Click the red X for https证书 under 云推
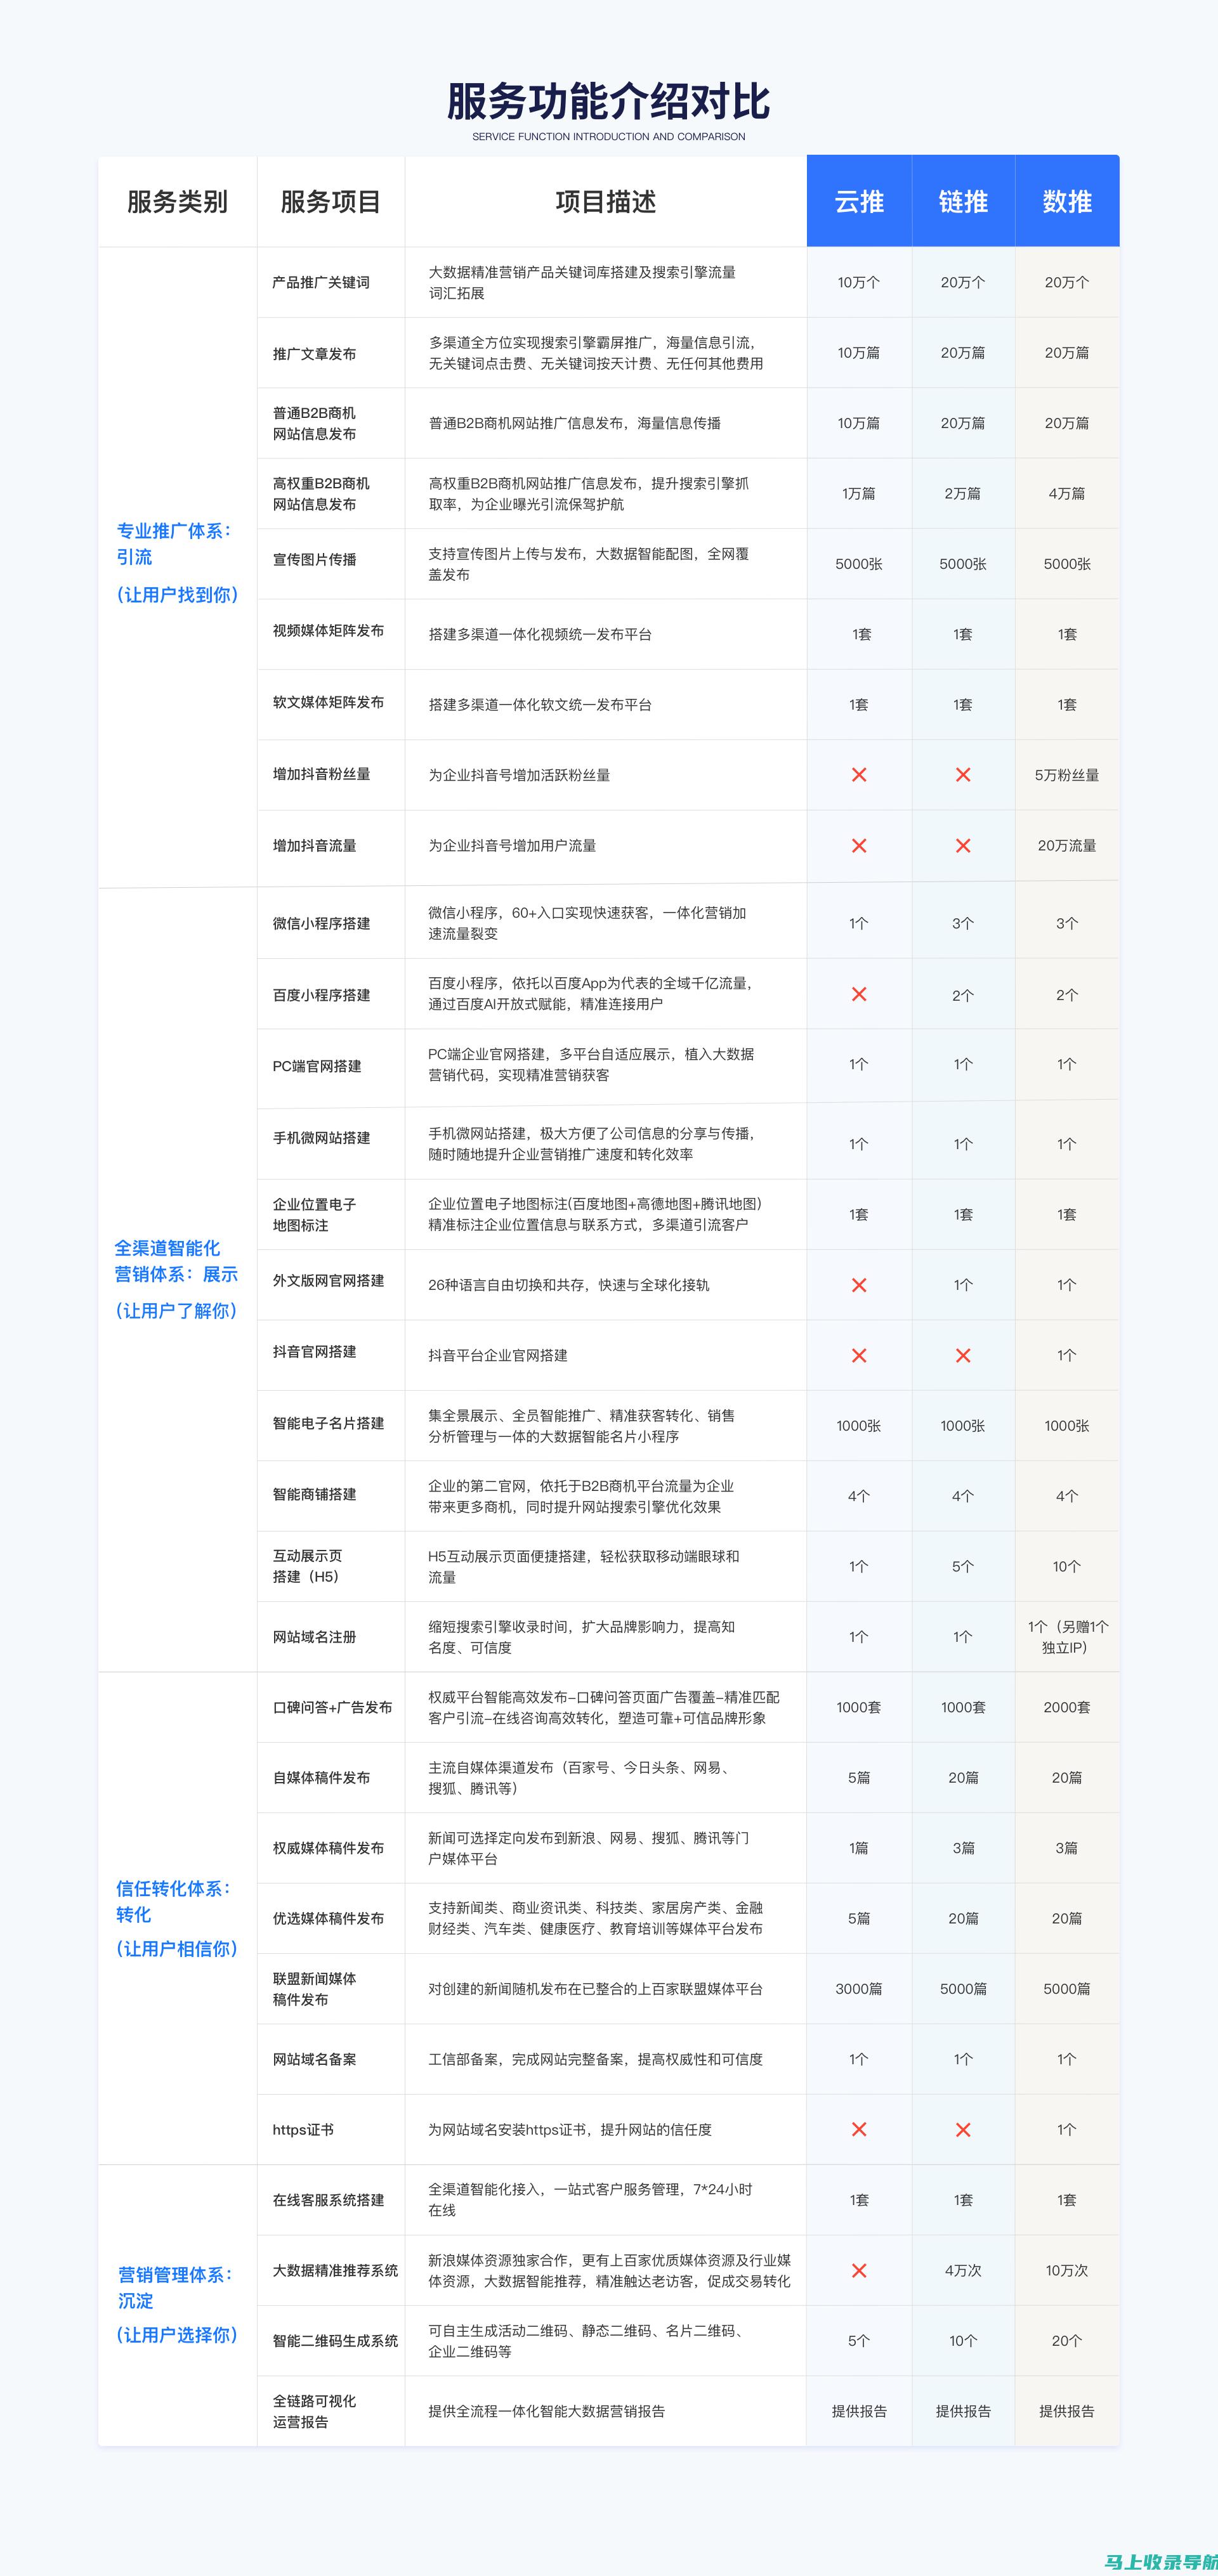Image resolution: width=1218 pixels, height=2576 pixels. click(x=858, y=2130)
